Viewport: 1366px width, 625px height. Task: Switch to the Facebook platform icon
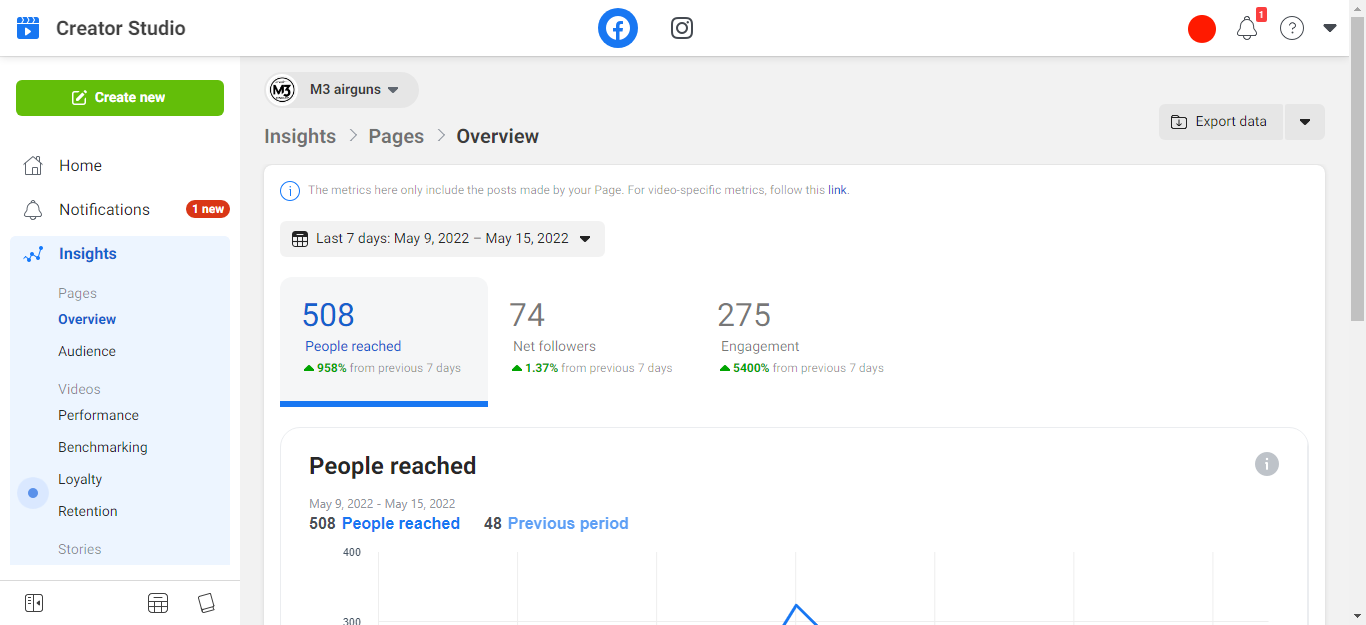[x=618, y=28]
